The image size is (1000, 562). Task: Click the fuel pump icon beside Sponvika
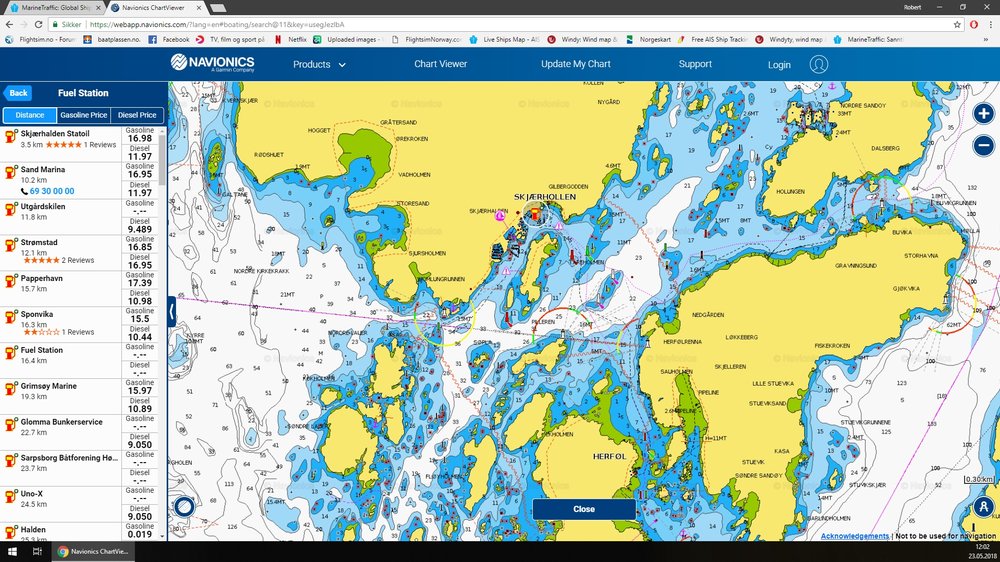(x=11, y=316)
